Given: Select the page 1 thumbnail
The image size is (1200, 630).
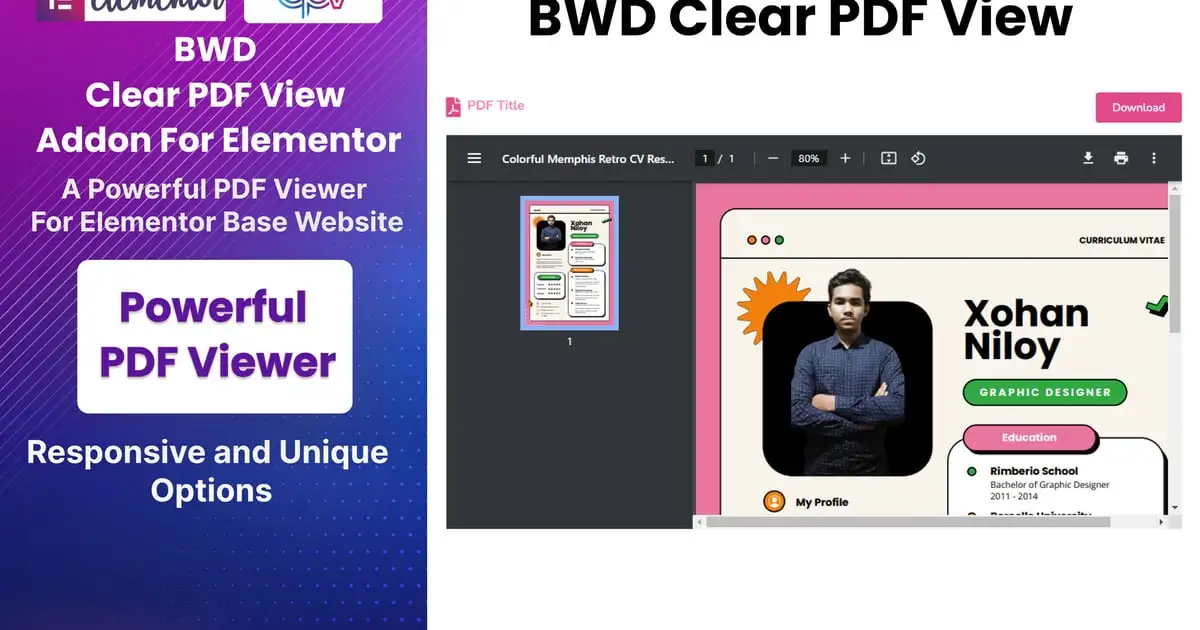Looking at the screenshot, I should tap(569, 263).
